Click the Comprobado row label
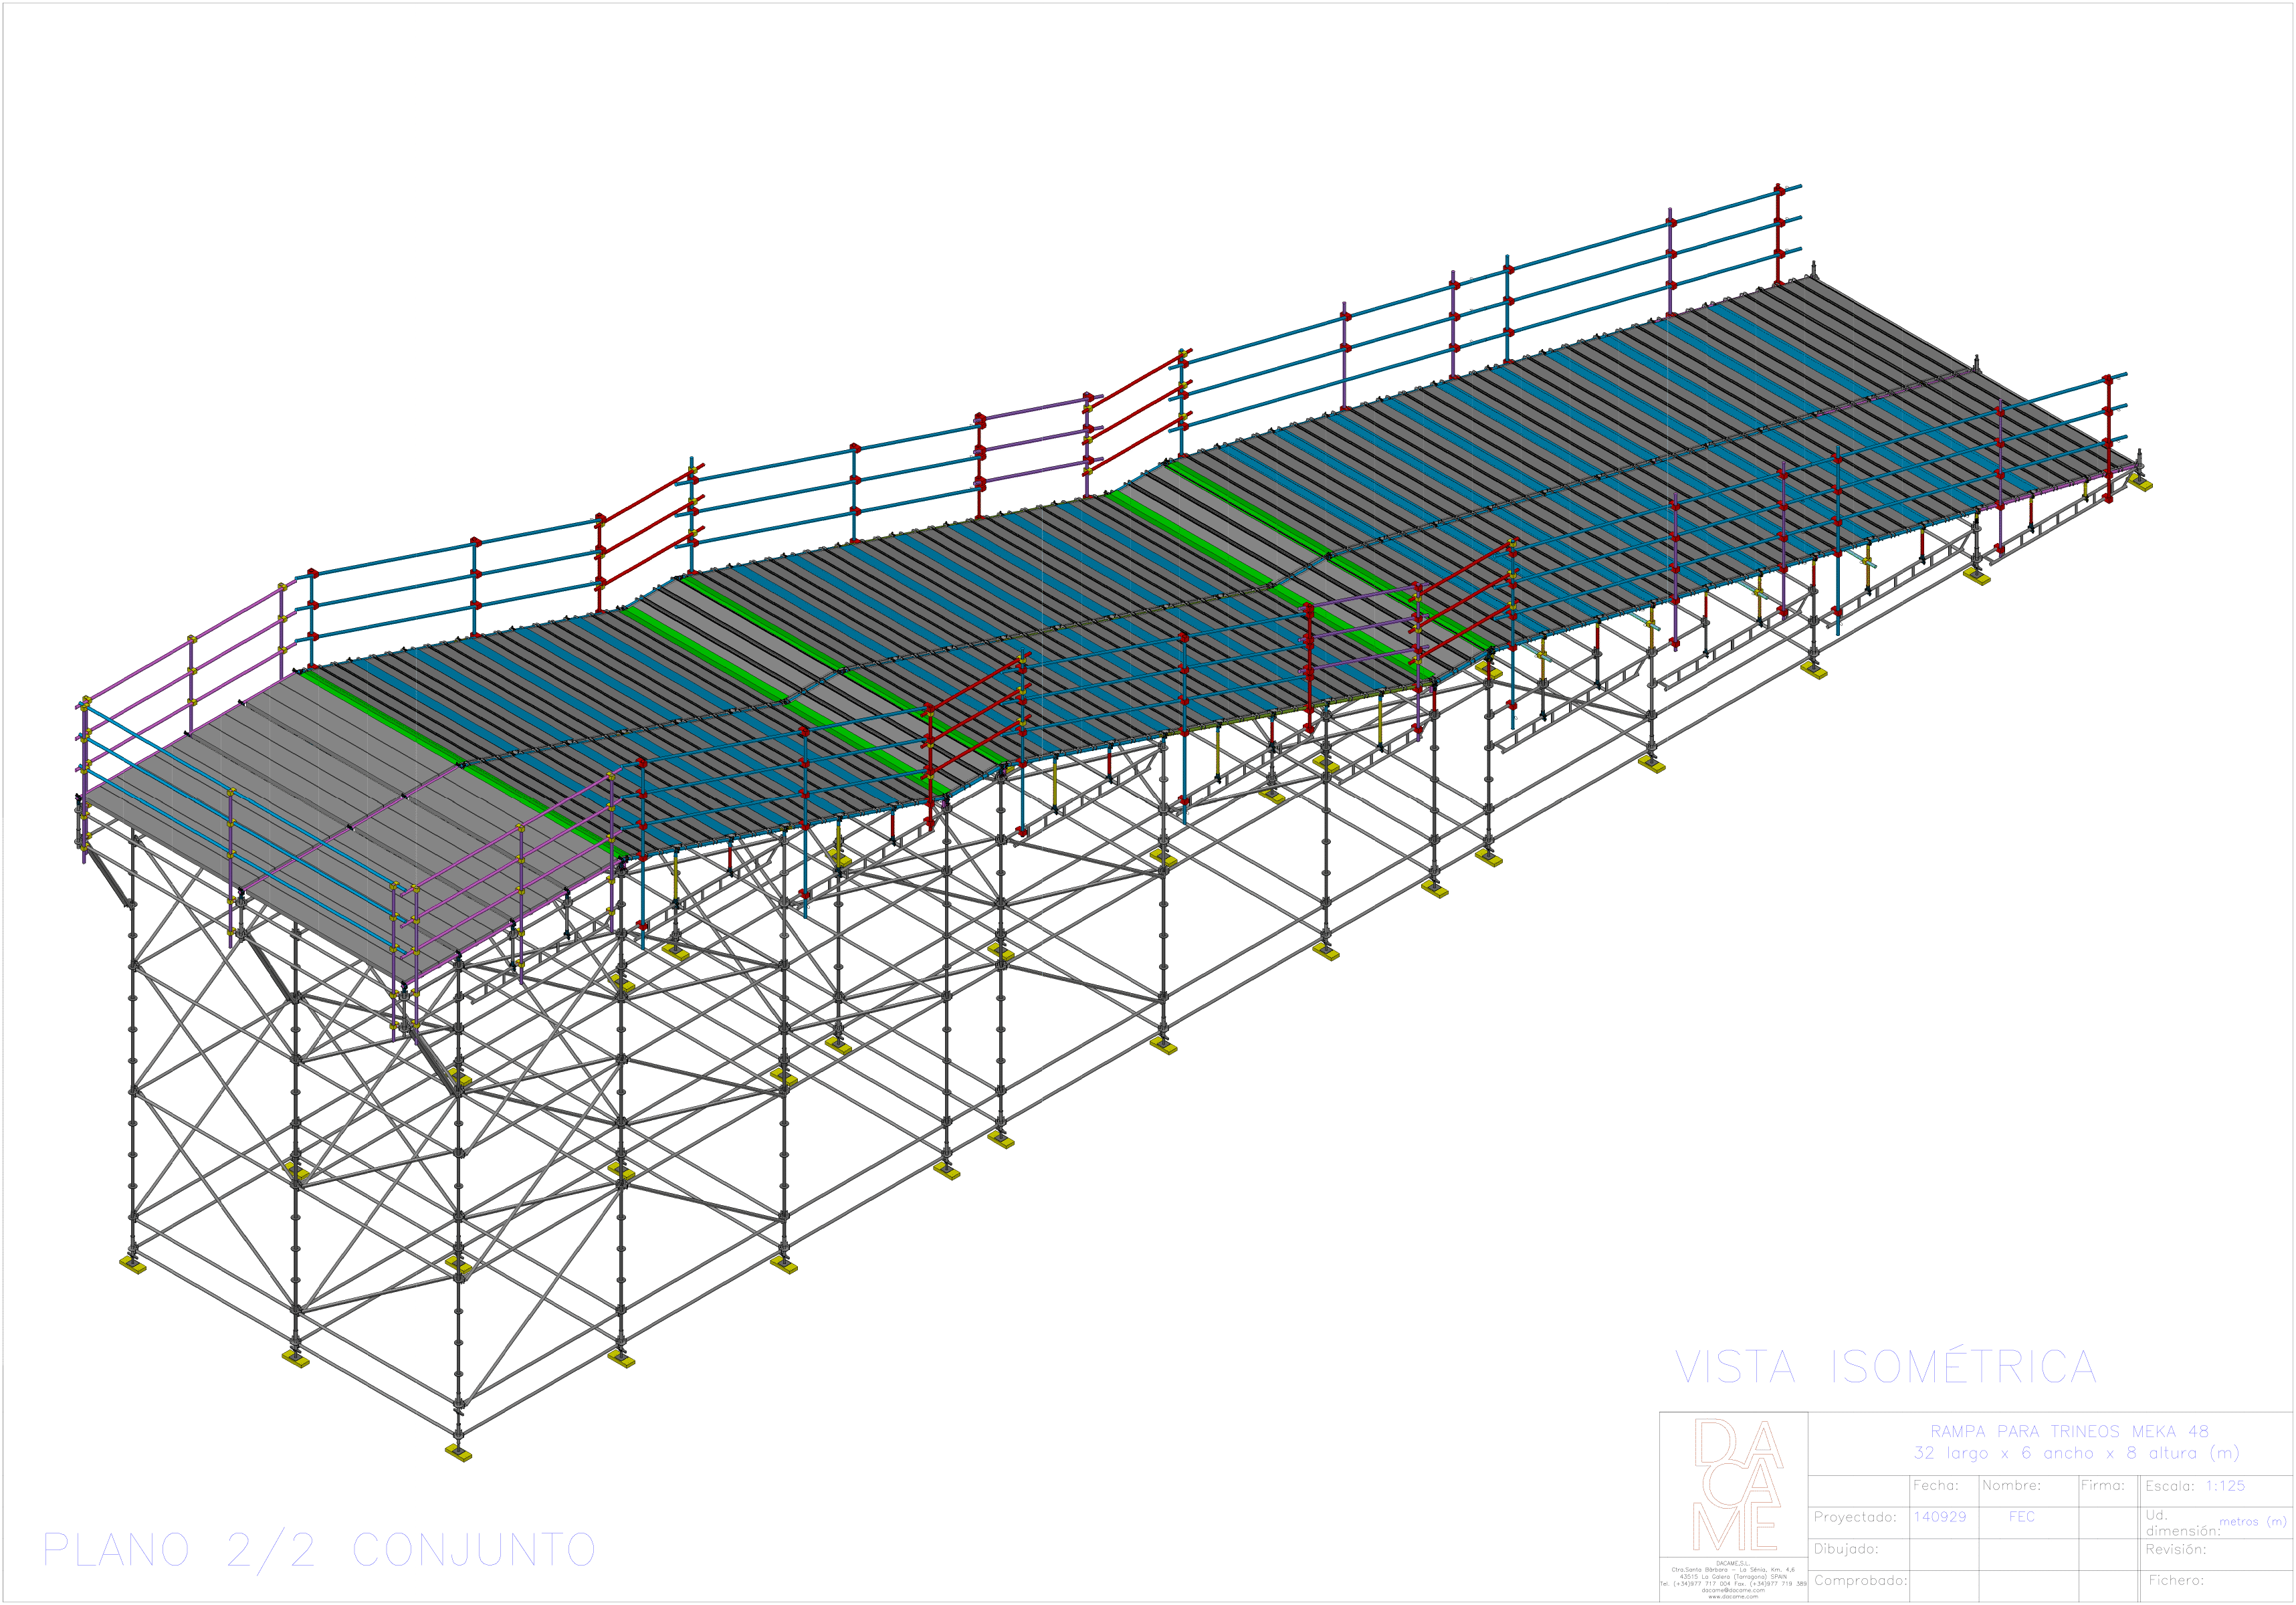 [x=1860, y=1581]
